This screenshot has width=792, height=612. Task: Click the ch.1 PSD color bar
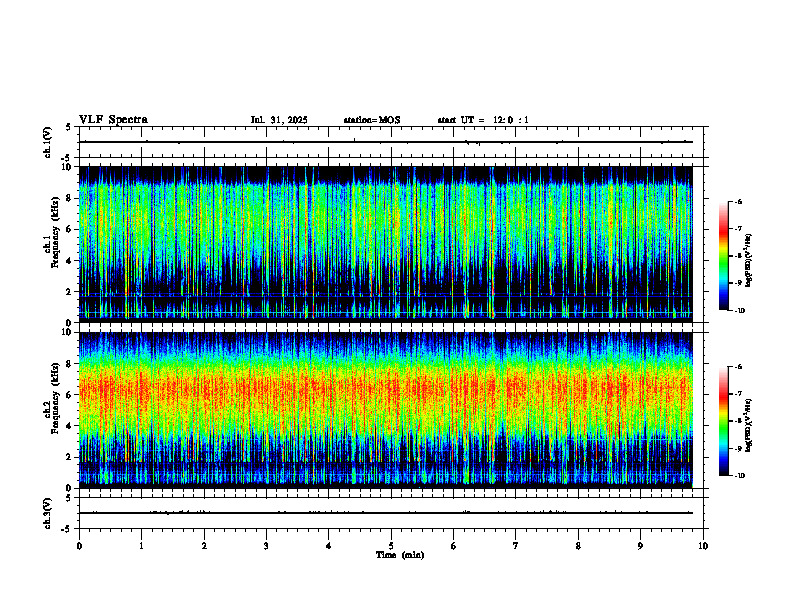[x=723, y=256]
